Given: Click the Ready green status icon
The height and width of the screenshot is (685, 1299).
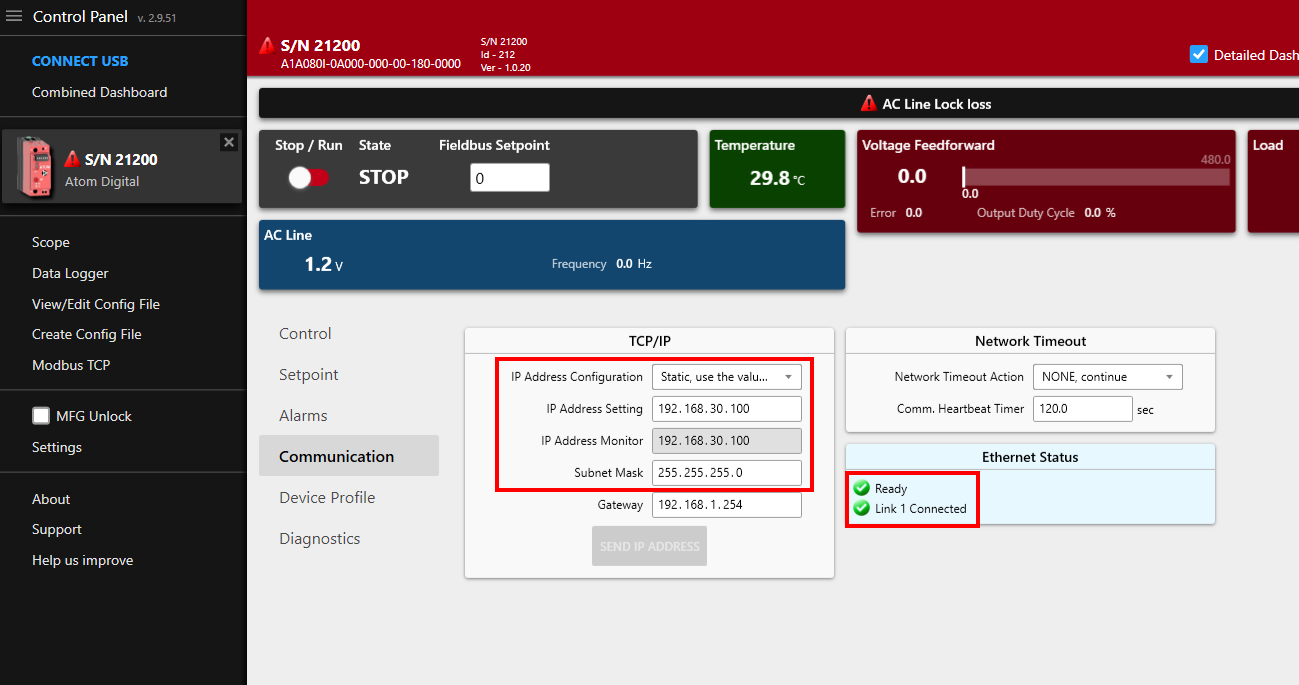Looking at the screenshot, I should (861, 489).
